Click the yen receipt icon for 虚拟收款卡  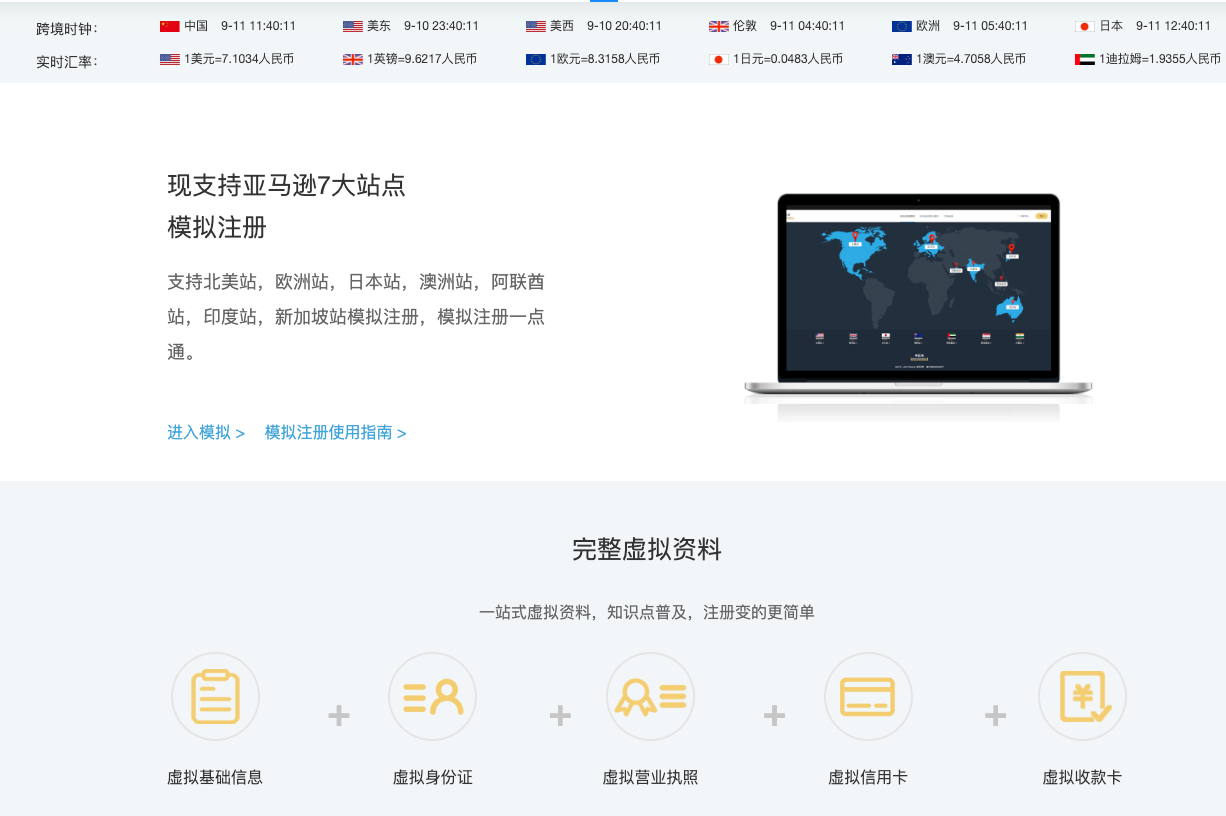click(x=1082, y=696)
